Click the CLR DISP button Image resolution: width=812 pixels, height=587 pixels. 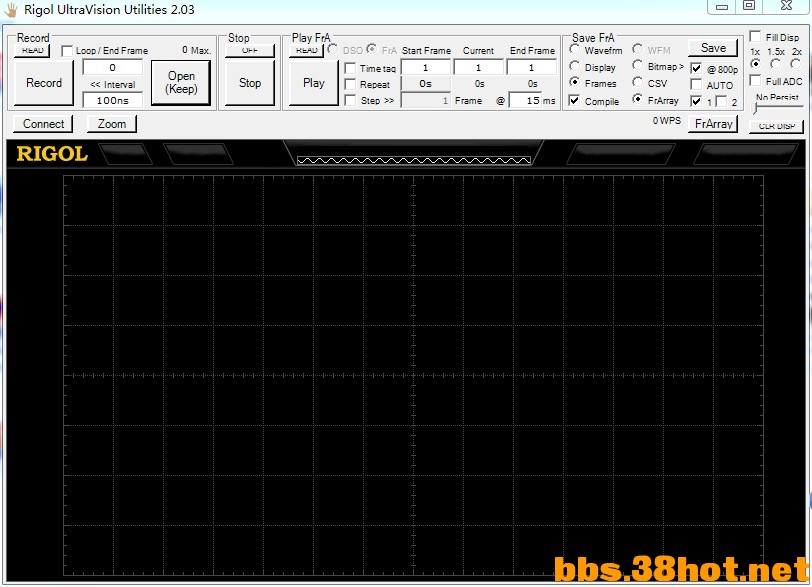coord(776,126)
